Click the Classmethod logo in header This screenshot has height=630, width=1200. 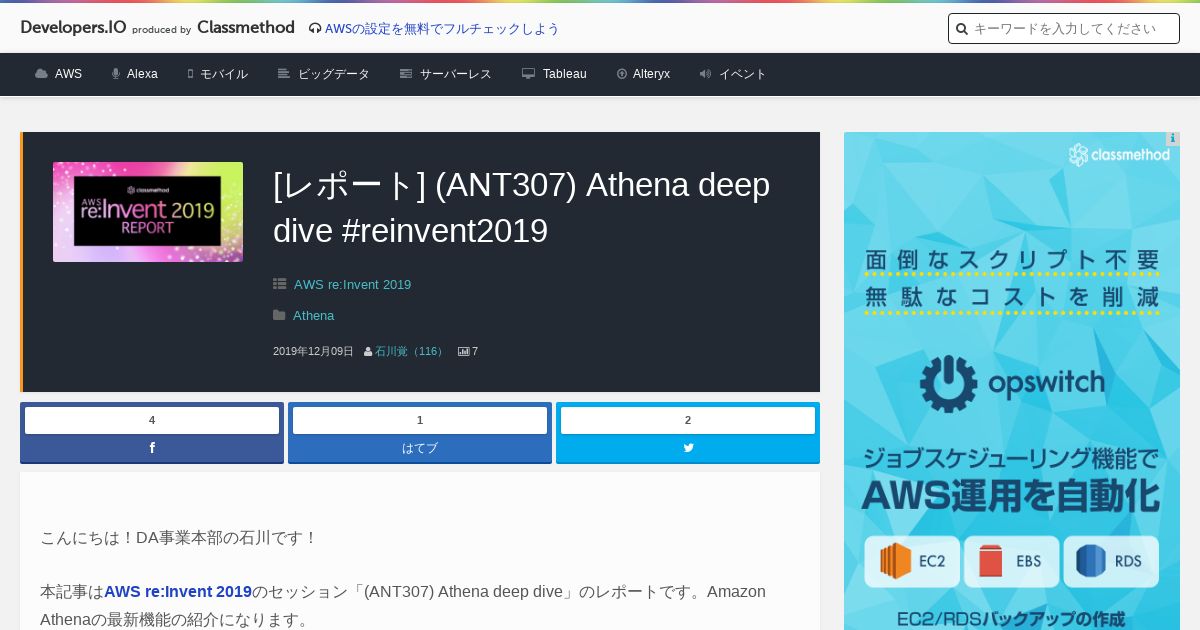point(246,28)
